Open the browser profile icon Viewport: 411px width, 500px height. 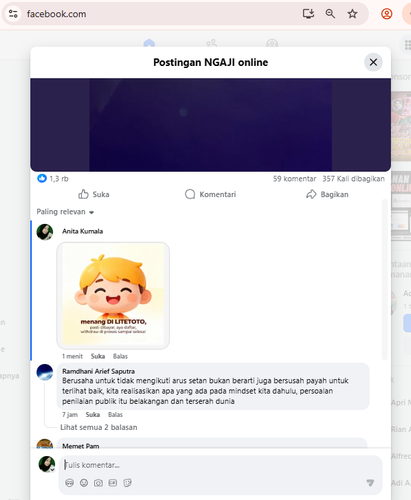(x=386, y=14)
